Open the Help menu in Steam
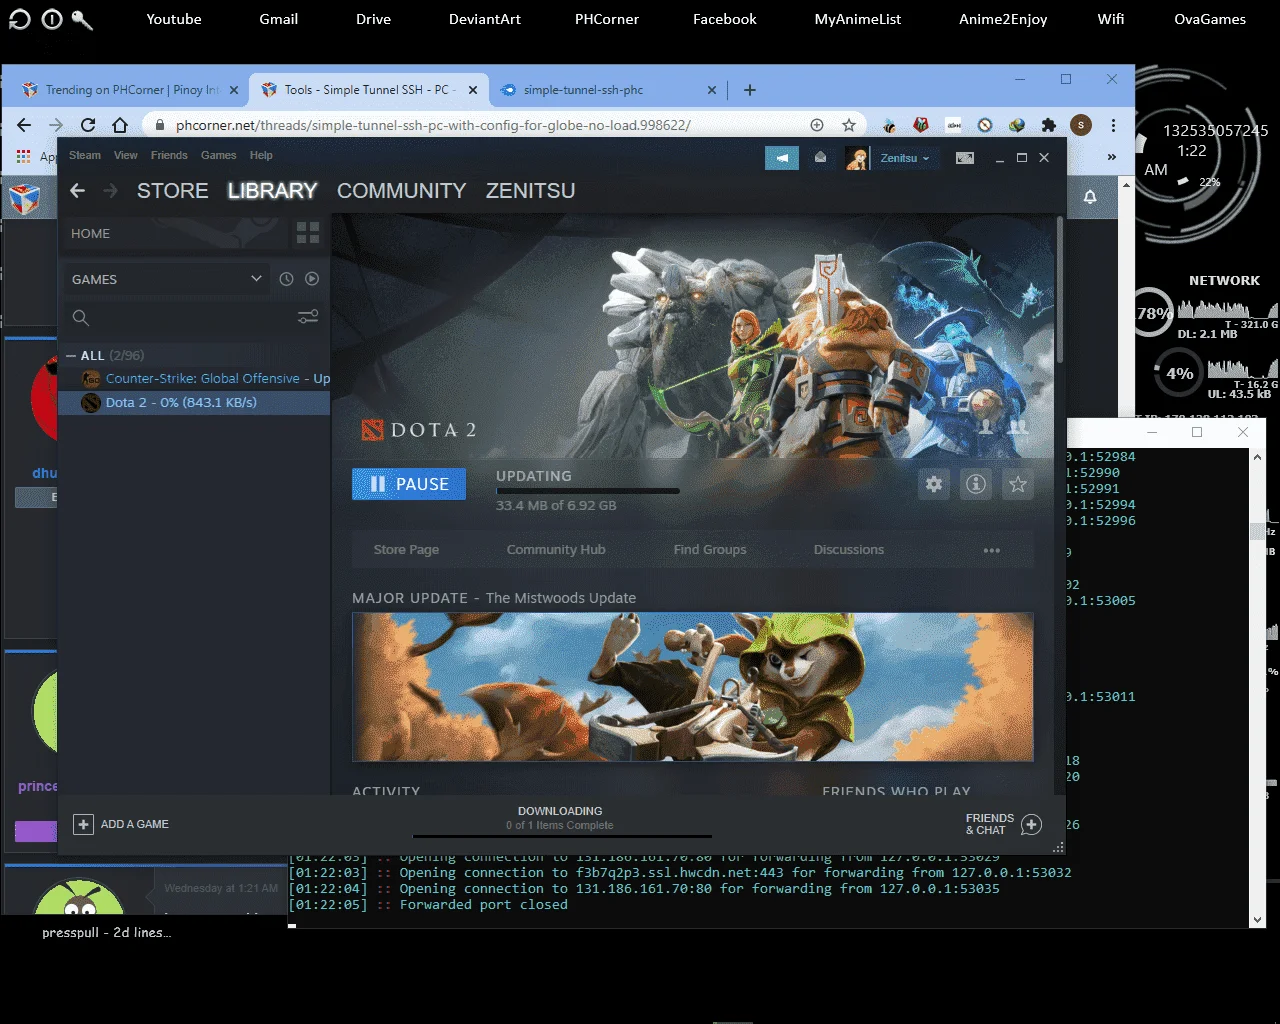This screenshot has height=1024, width=1280. click(261, 155)
